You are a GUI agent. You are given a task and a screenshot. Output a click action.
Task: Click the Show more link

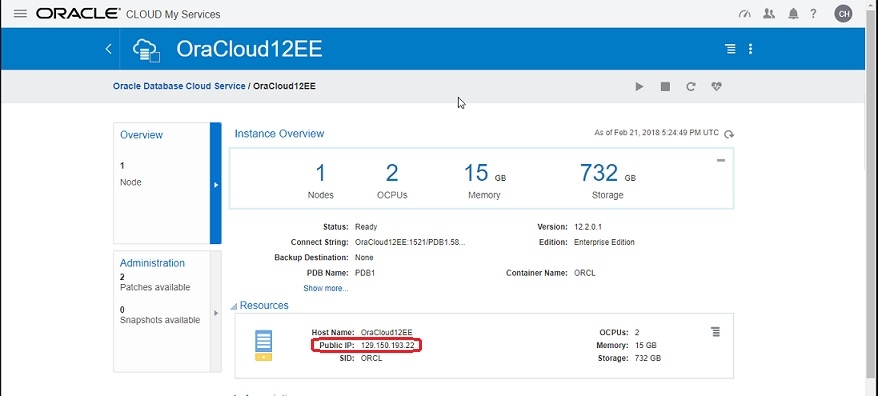tap(326, 288)
